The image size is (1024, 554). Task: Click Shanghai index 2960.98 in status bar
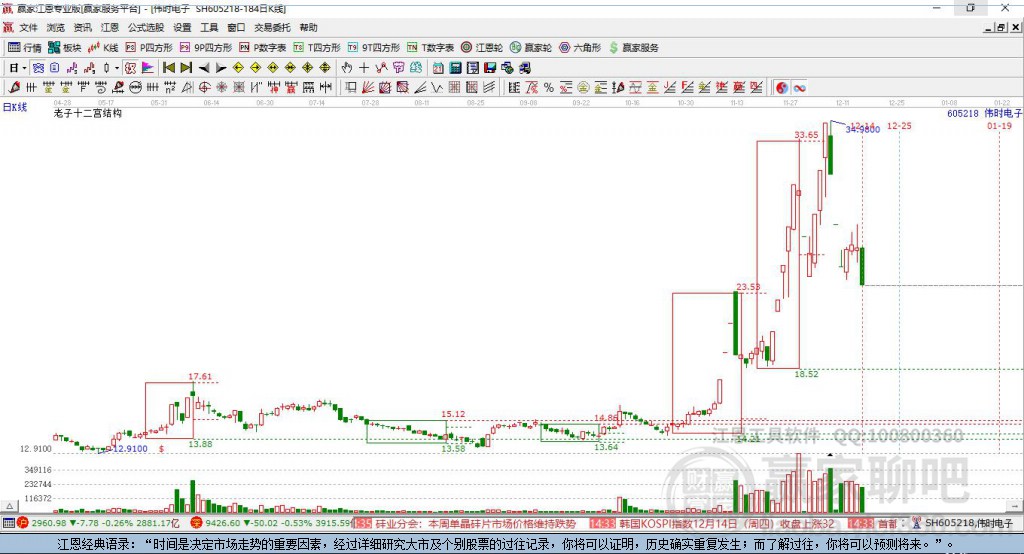[48, 523]
